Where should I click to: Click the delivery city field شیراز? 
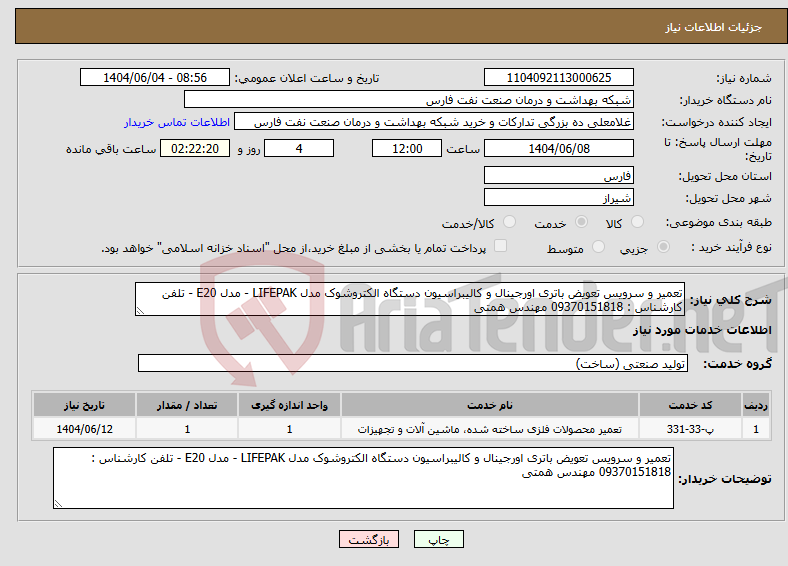click(558, 197)
